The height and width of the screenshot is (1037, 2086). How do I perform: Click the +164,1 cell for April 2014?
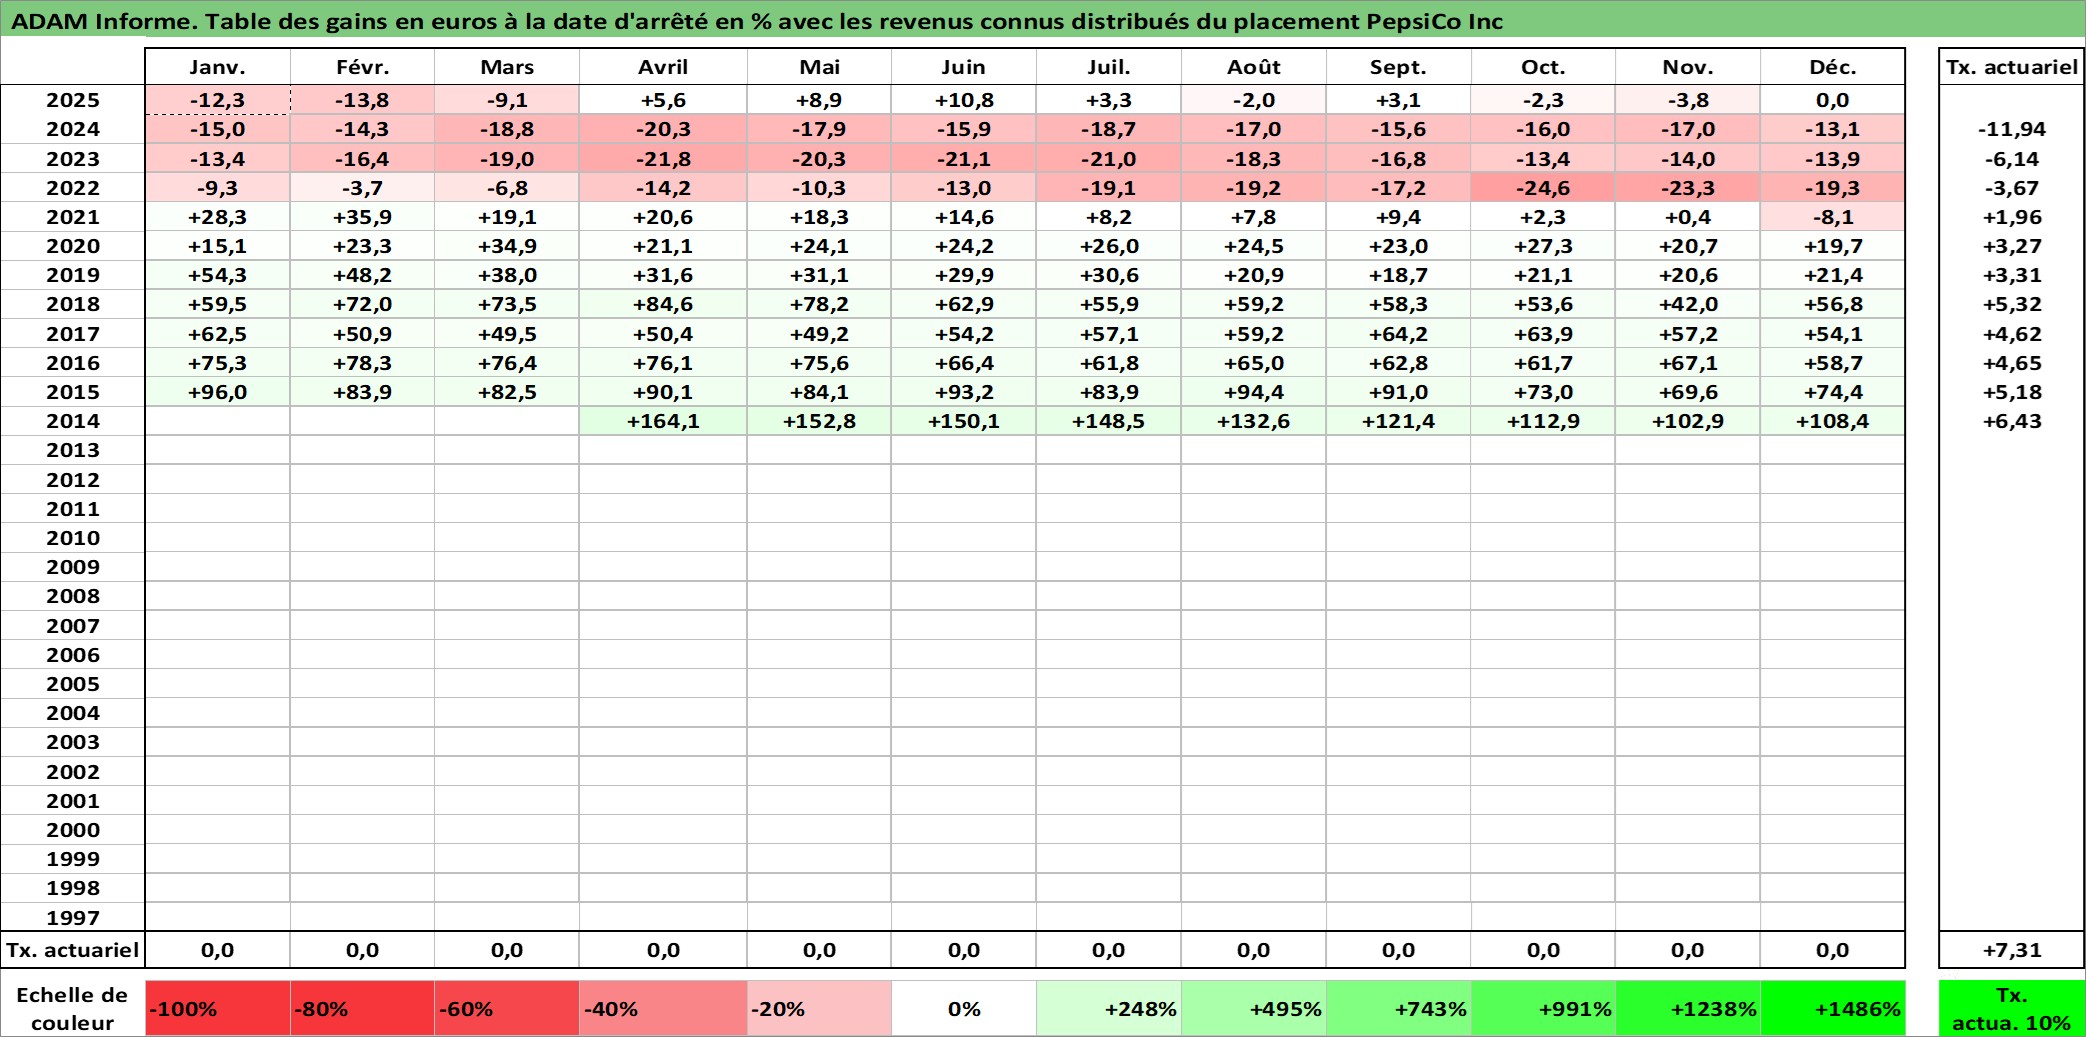663,421
